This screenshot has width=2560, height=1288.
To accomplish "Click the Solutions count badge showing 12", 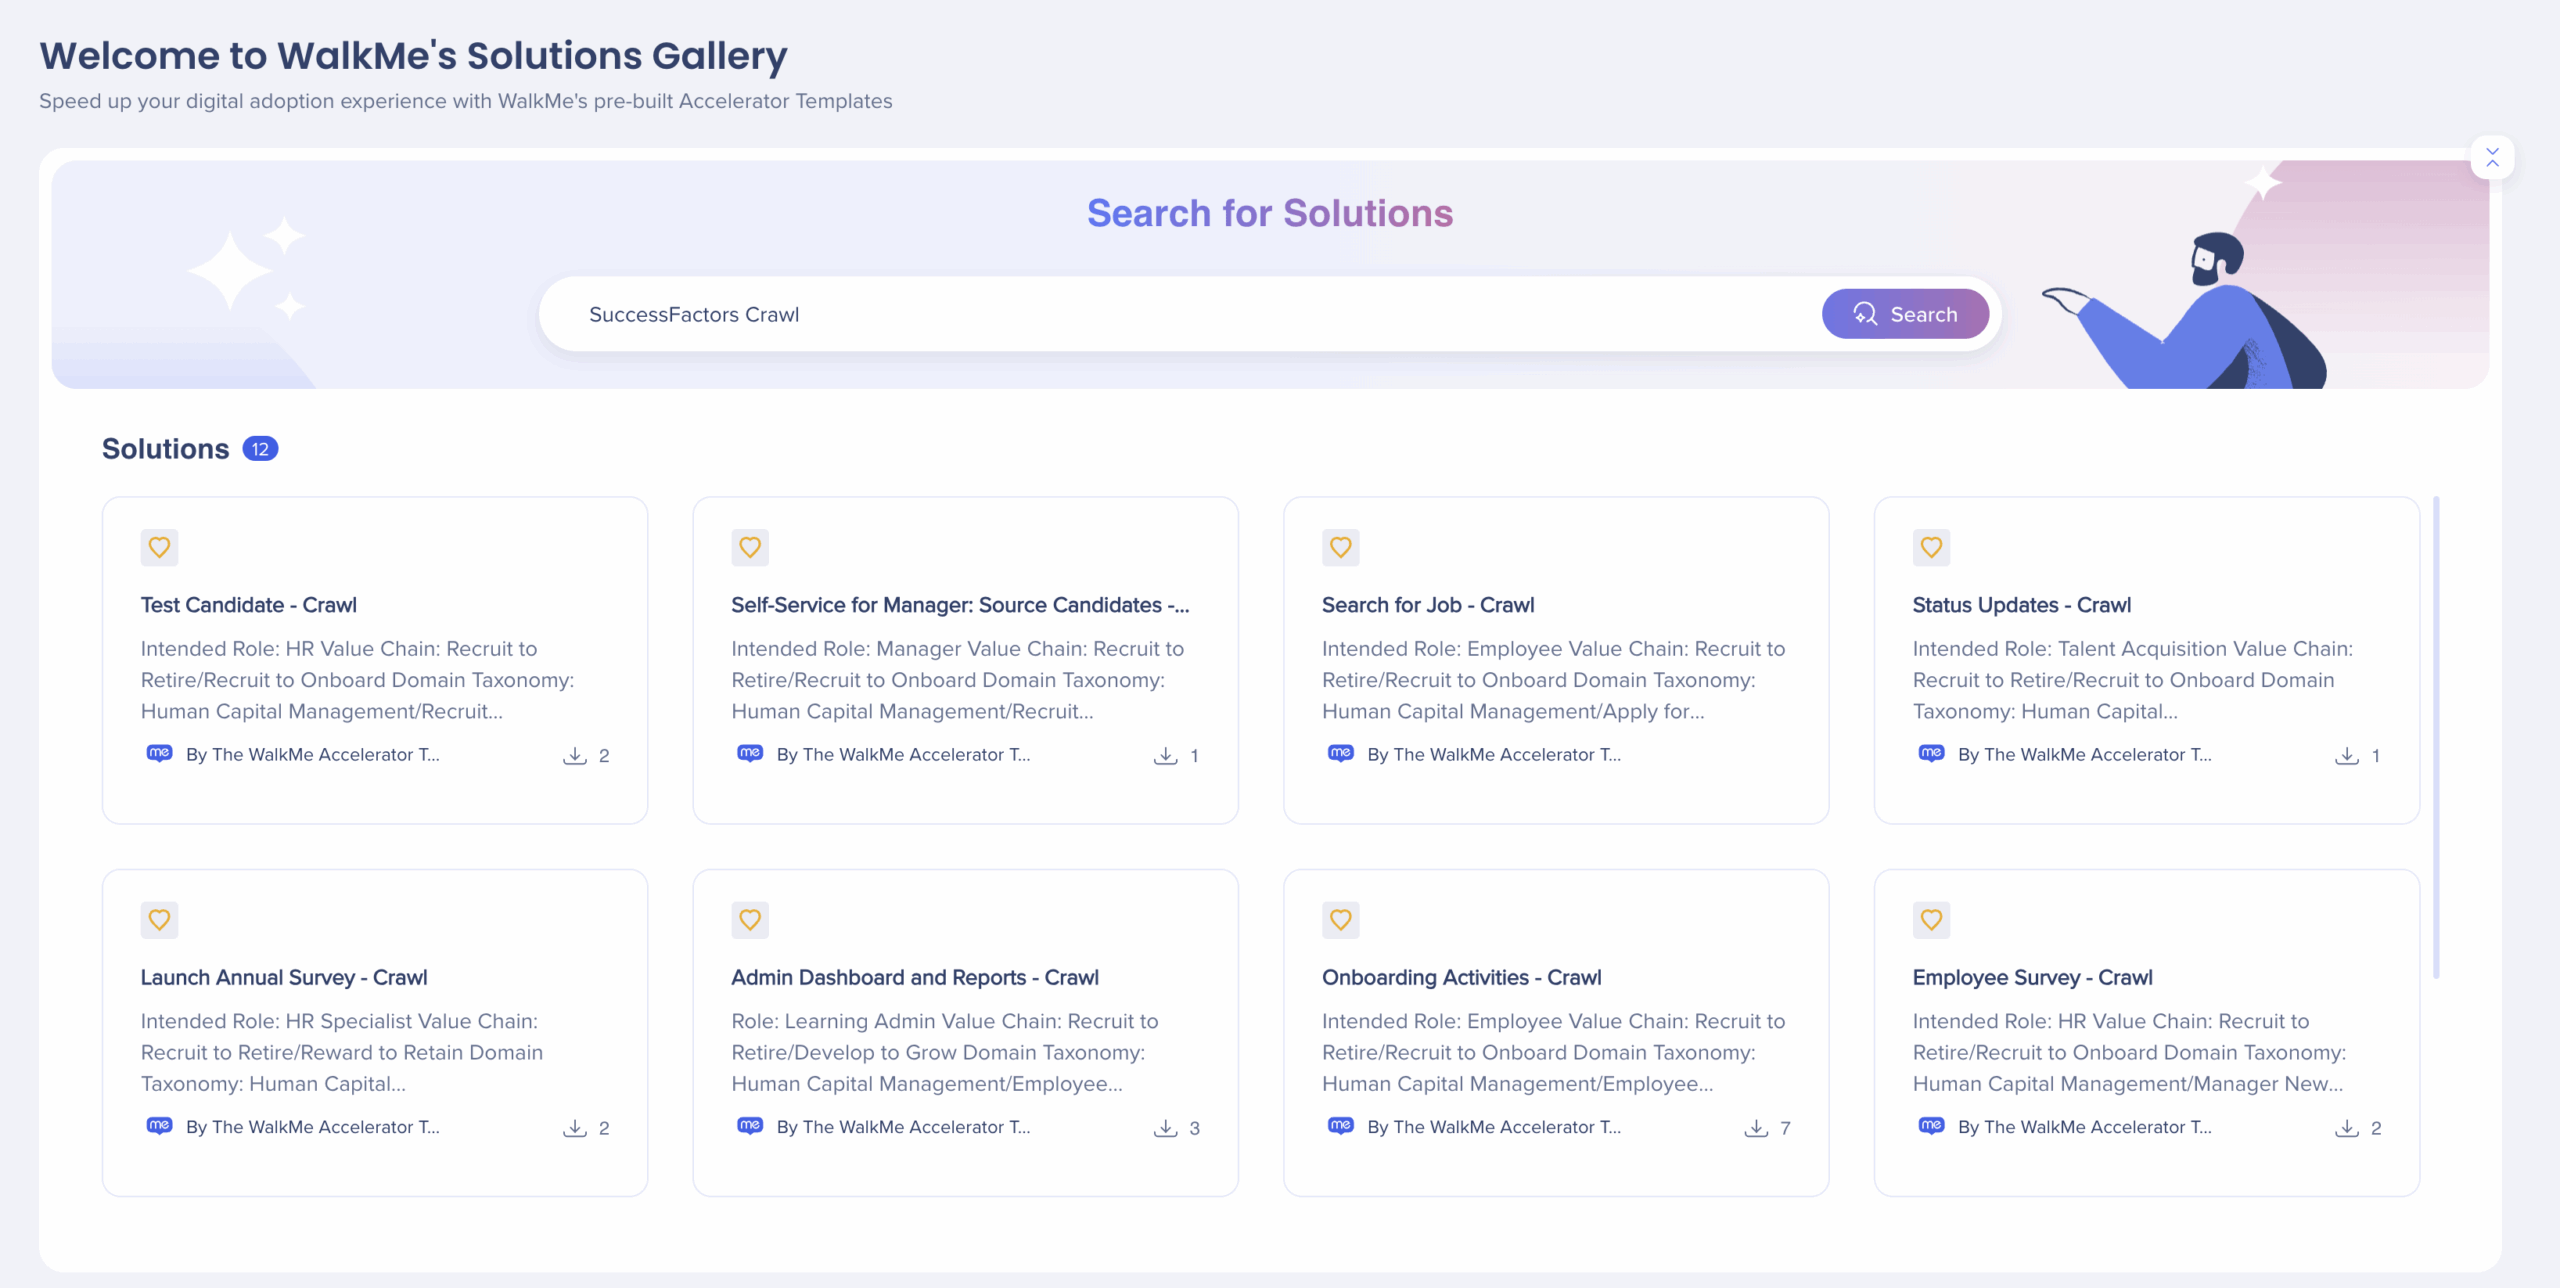I will (x=260, y=449).
